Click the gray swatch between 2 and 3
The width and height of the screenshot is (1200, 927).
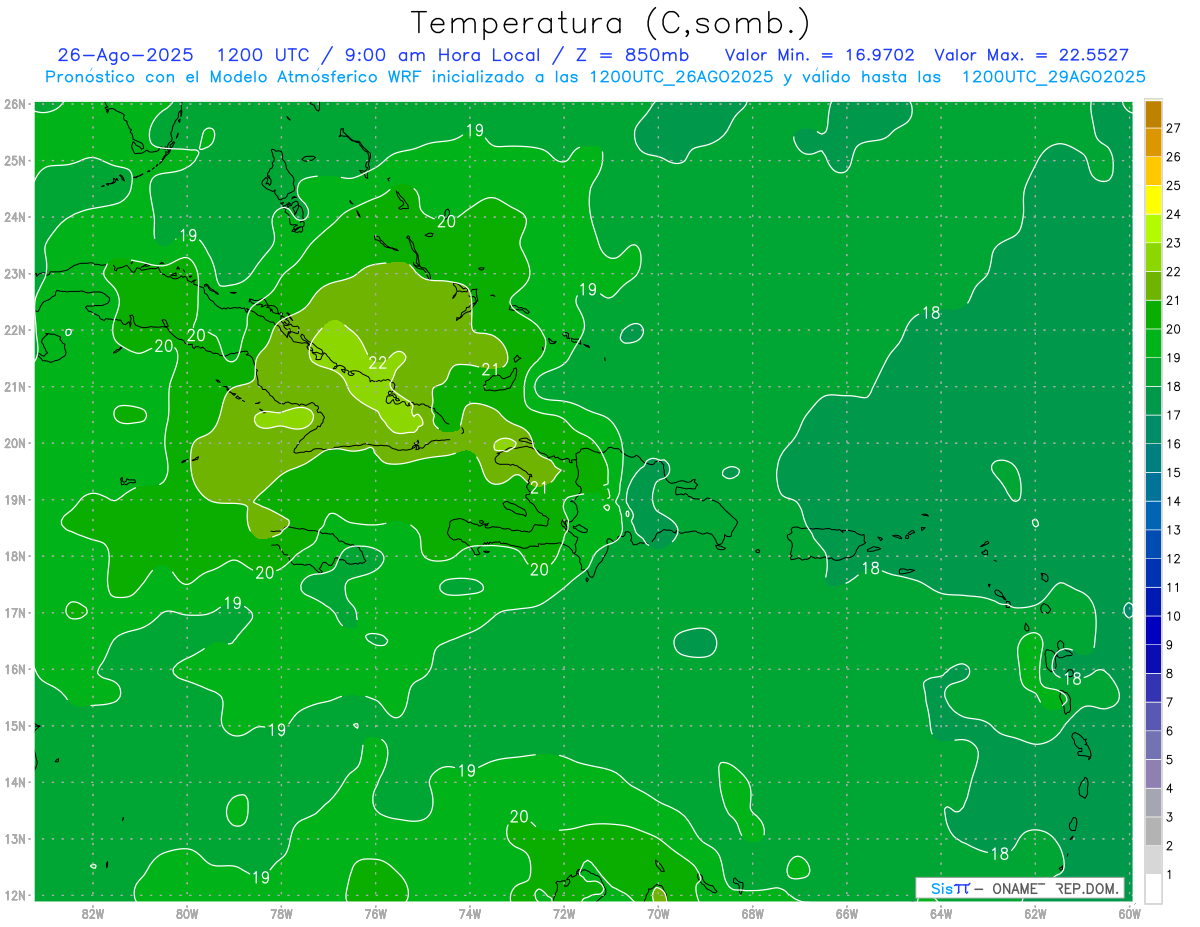point(1153,831)
